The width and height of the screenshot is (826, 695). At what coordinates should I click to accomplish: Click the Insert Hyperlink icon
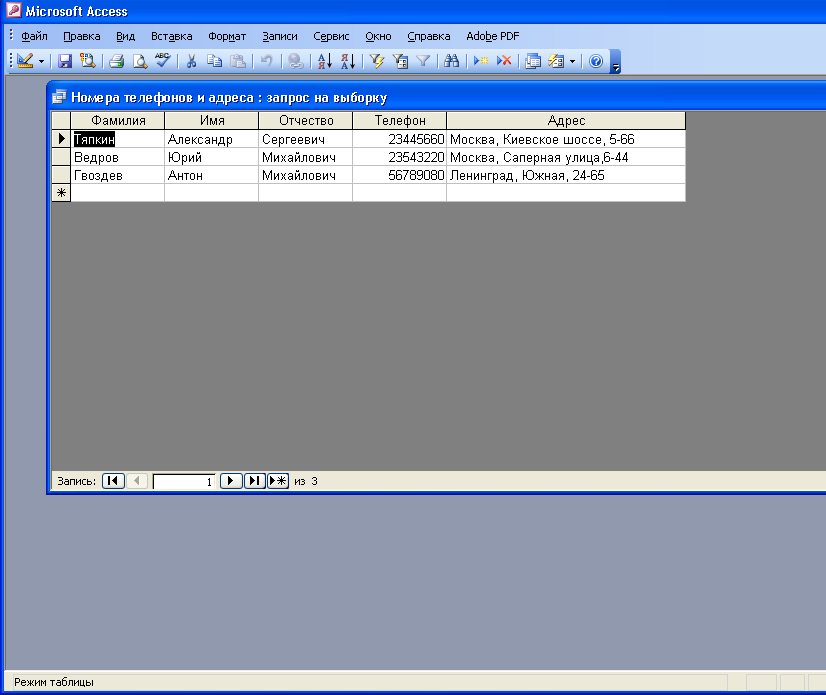[296, 61]
